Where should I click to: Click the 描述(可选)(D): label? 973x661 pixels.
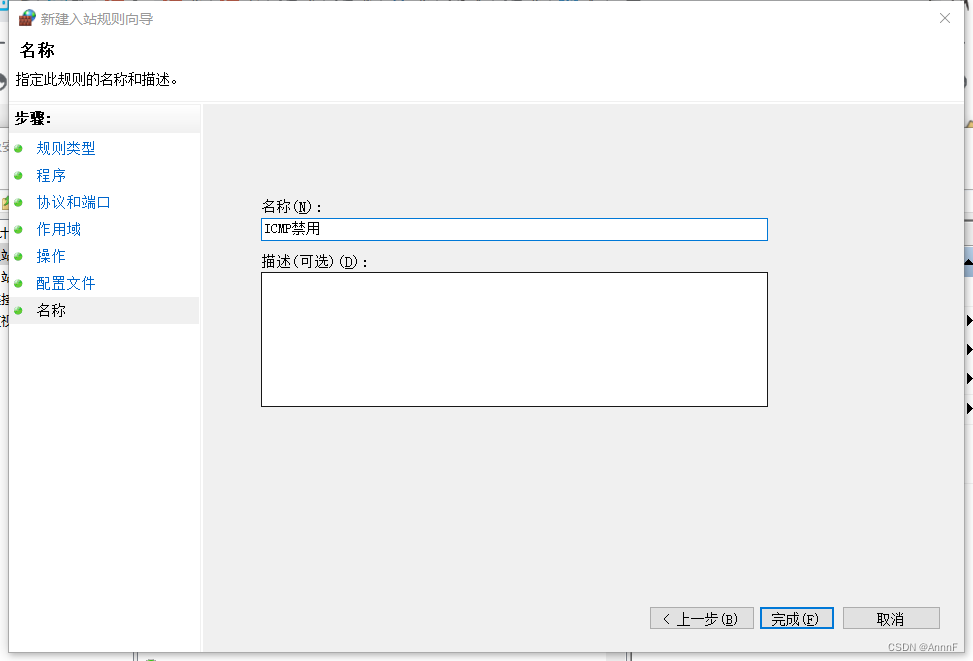point(315,262)
